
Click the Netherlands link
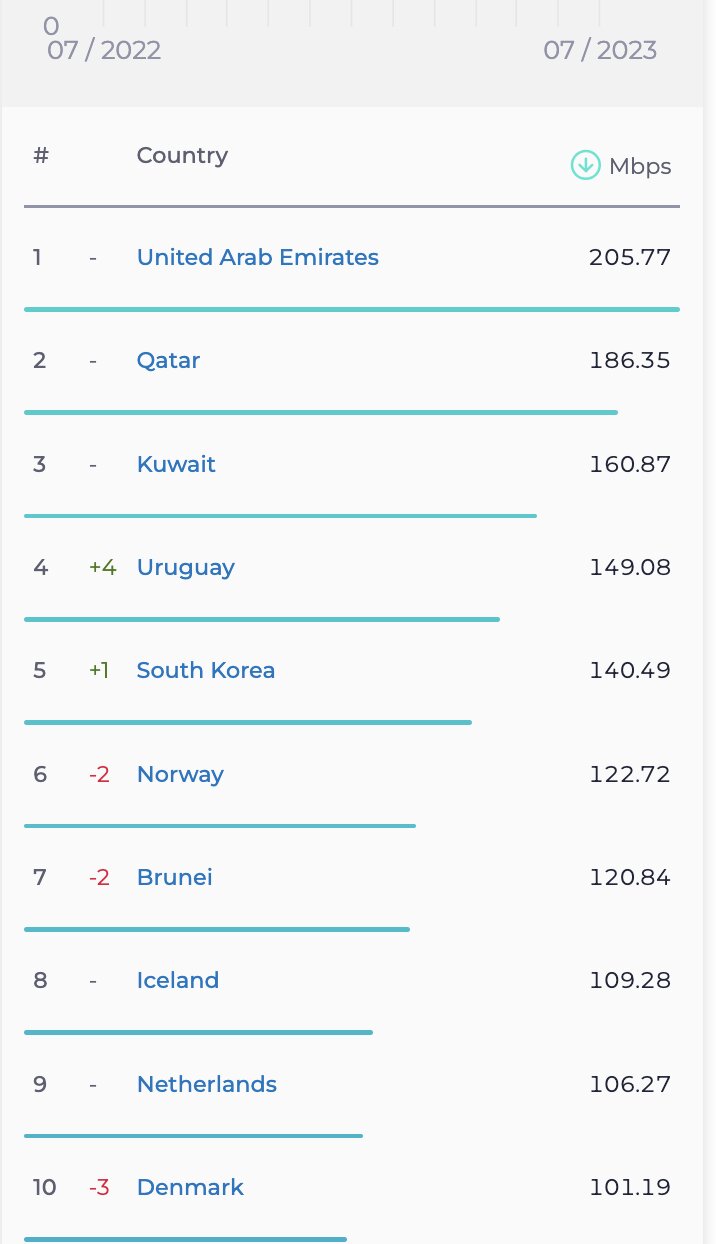(x=206, y=1085)
